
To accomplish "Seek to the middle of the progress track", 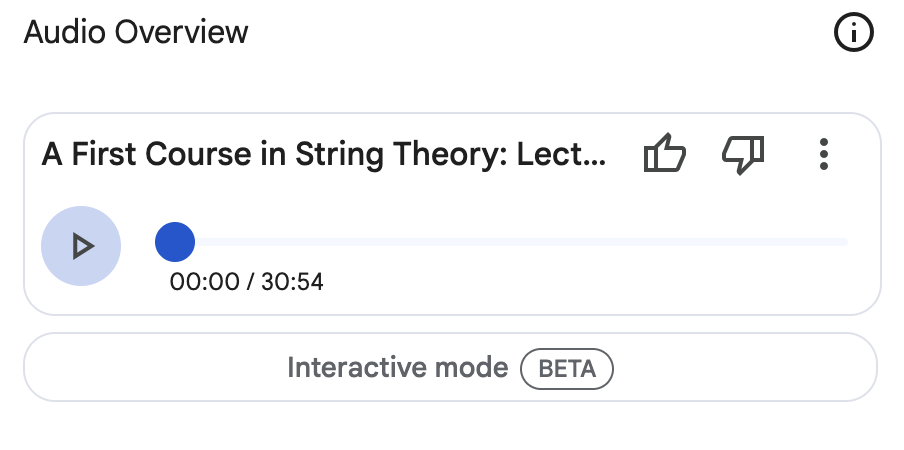I will [x=511, y=242].
